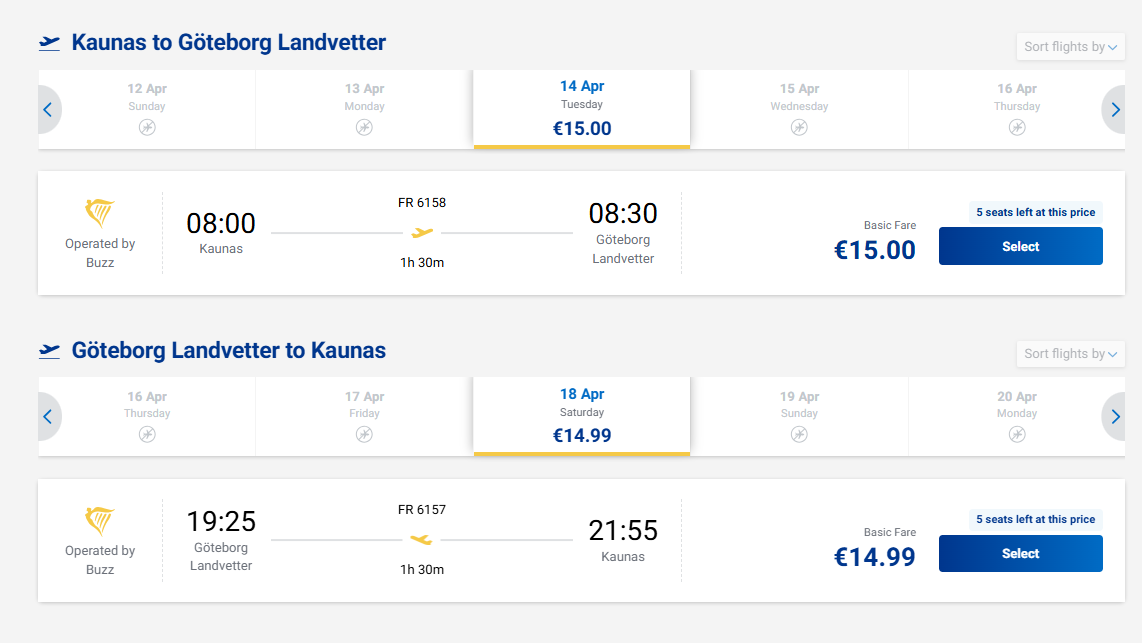Select the 14 Apr Tuesday date tab
Screen dimensions: 1142x643
click(582, 108)
